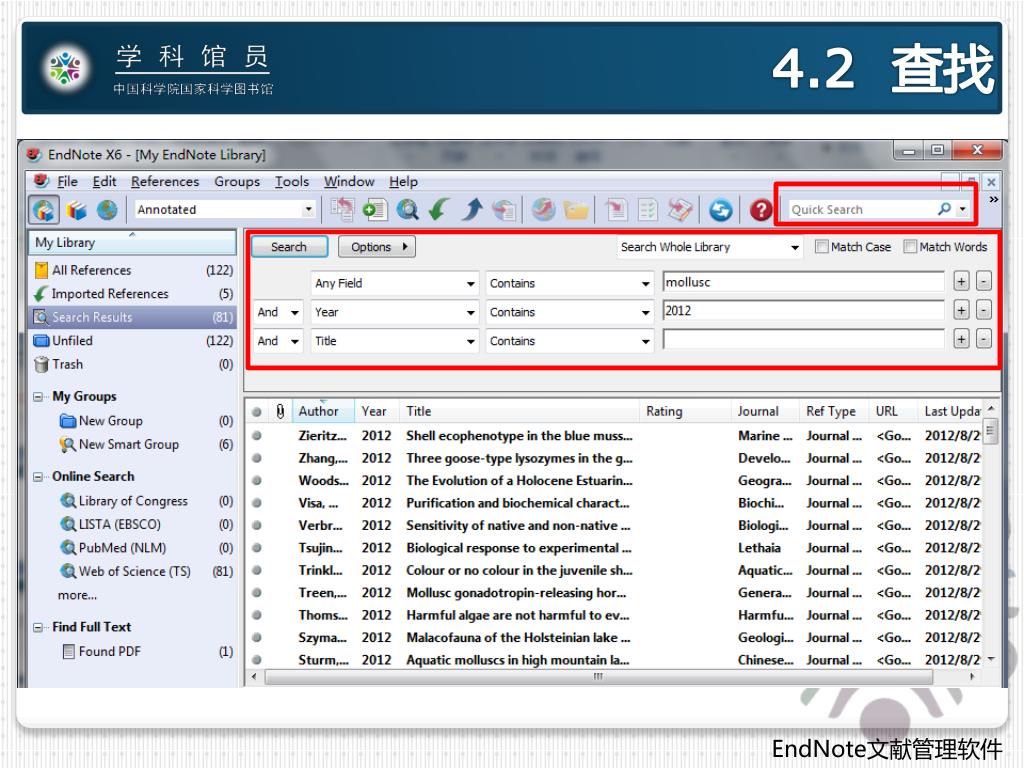Click the Quick Search input field
This screenshot has height=768, width=1024.
(x=861, y=210)
